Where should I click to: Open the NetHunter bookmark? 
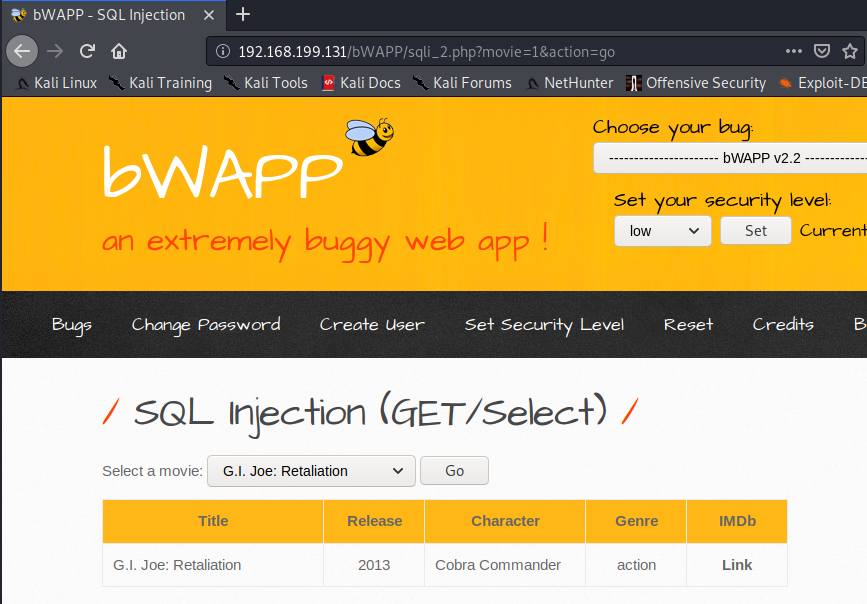click(x=569, y=83)
